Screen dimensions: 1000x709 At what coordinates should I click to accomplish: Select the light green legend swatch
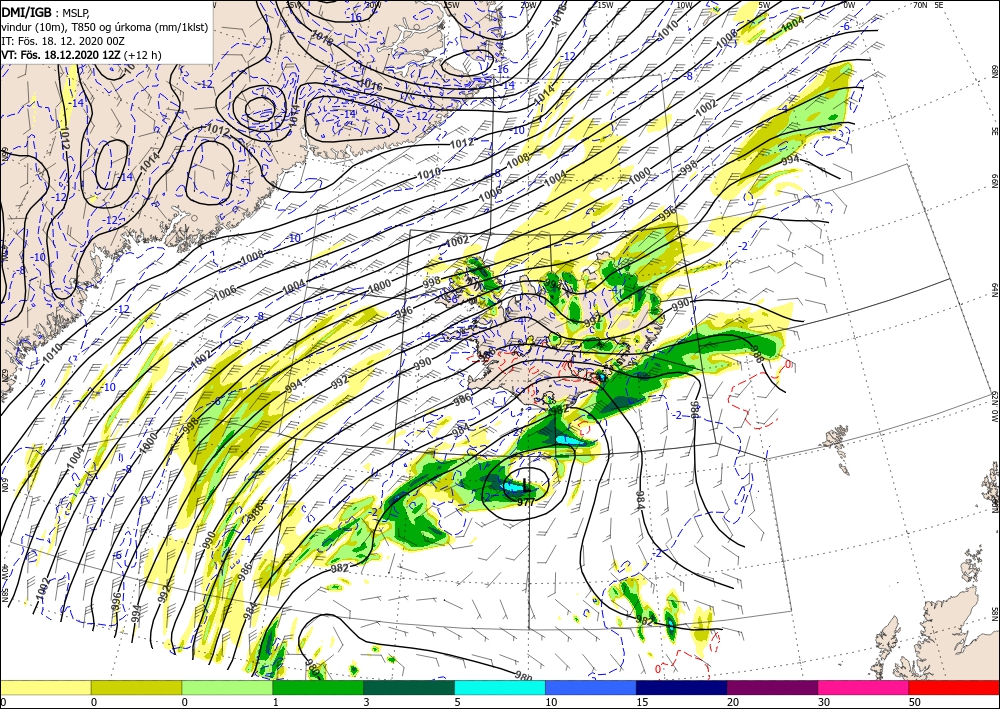point(227,687)
